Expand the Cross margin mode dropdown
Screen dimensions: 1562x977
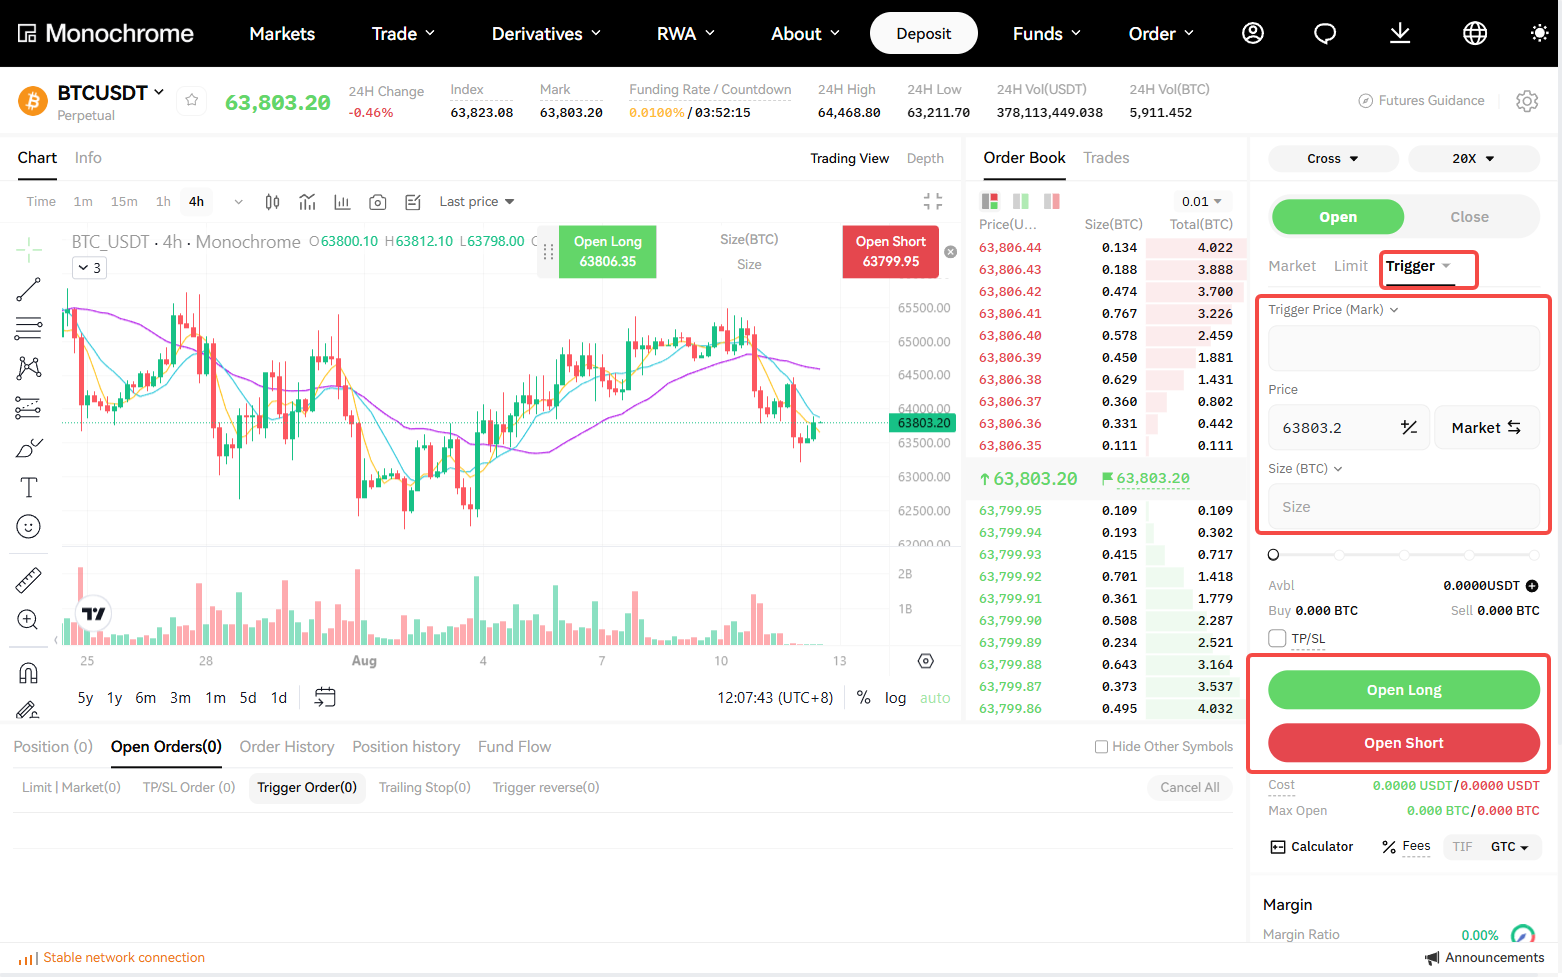point(1333,159)
